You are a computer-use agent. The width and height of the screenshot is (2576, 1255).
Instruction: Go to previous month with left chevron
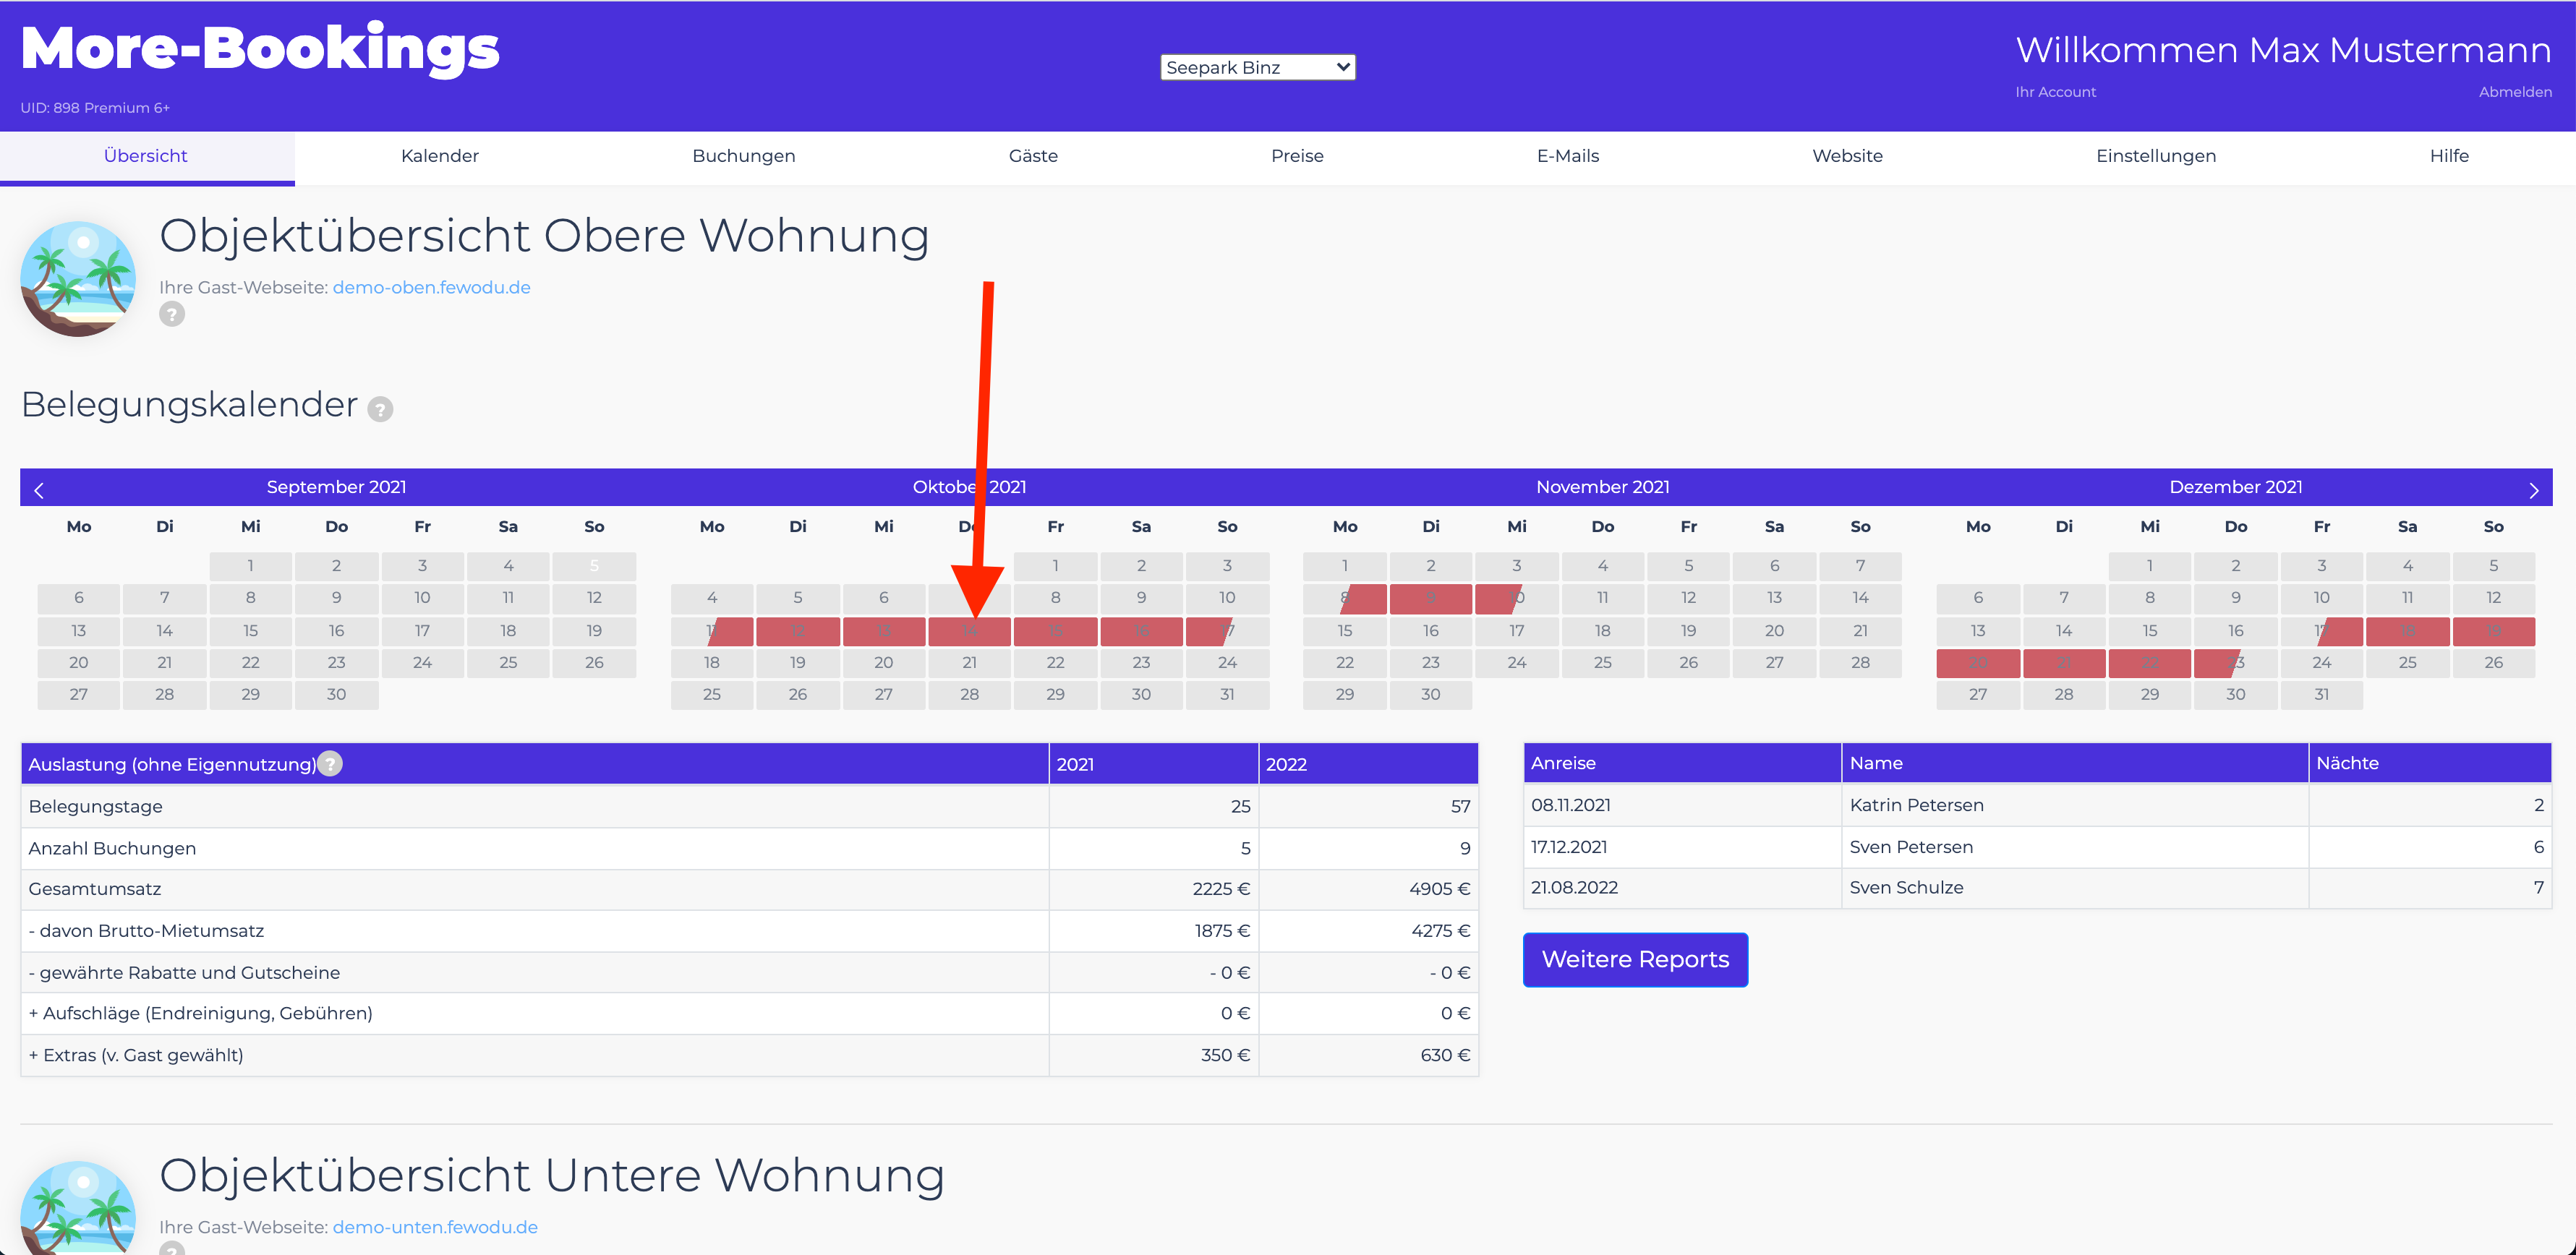tap(39, 490)
